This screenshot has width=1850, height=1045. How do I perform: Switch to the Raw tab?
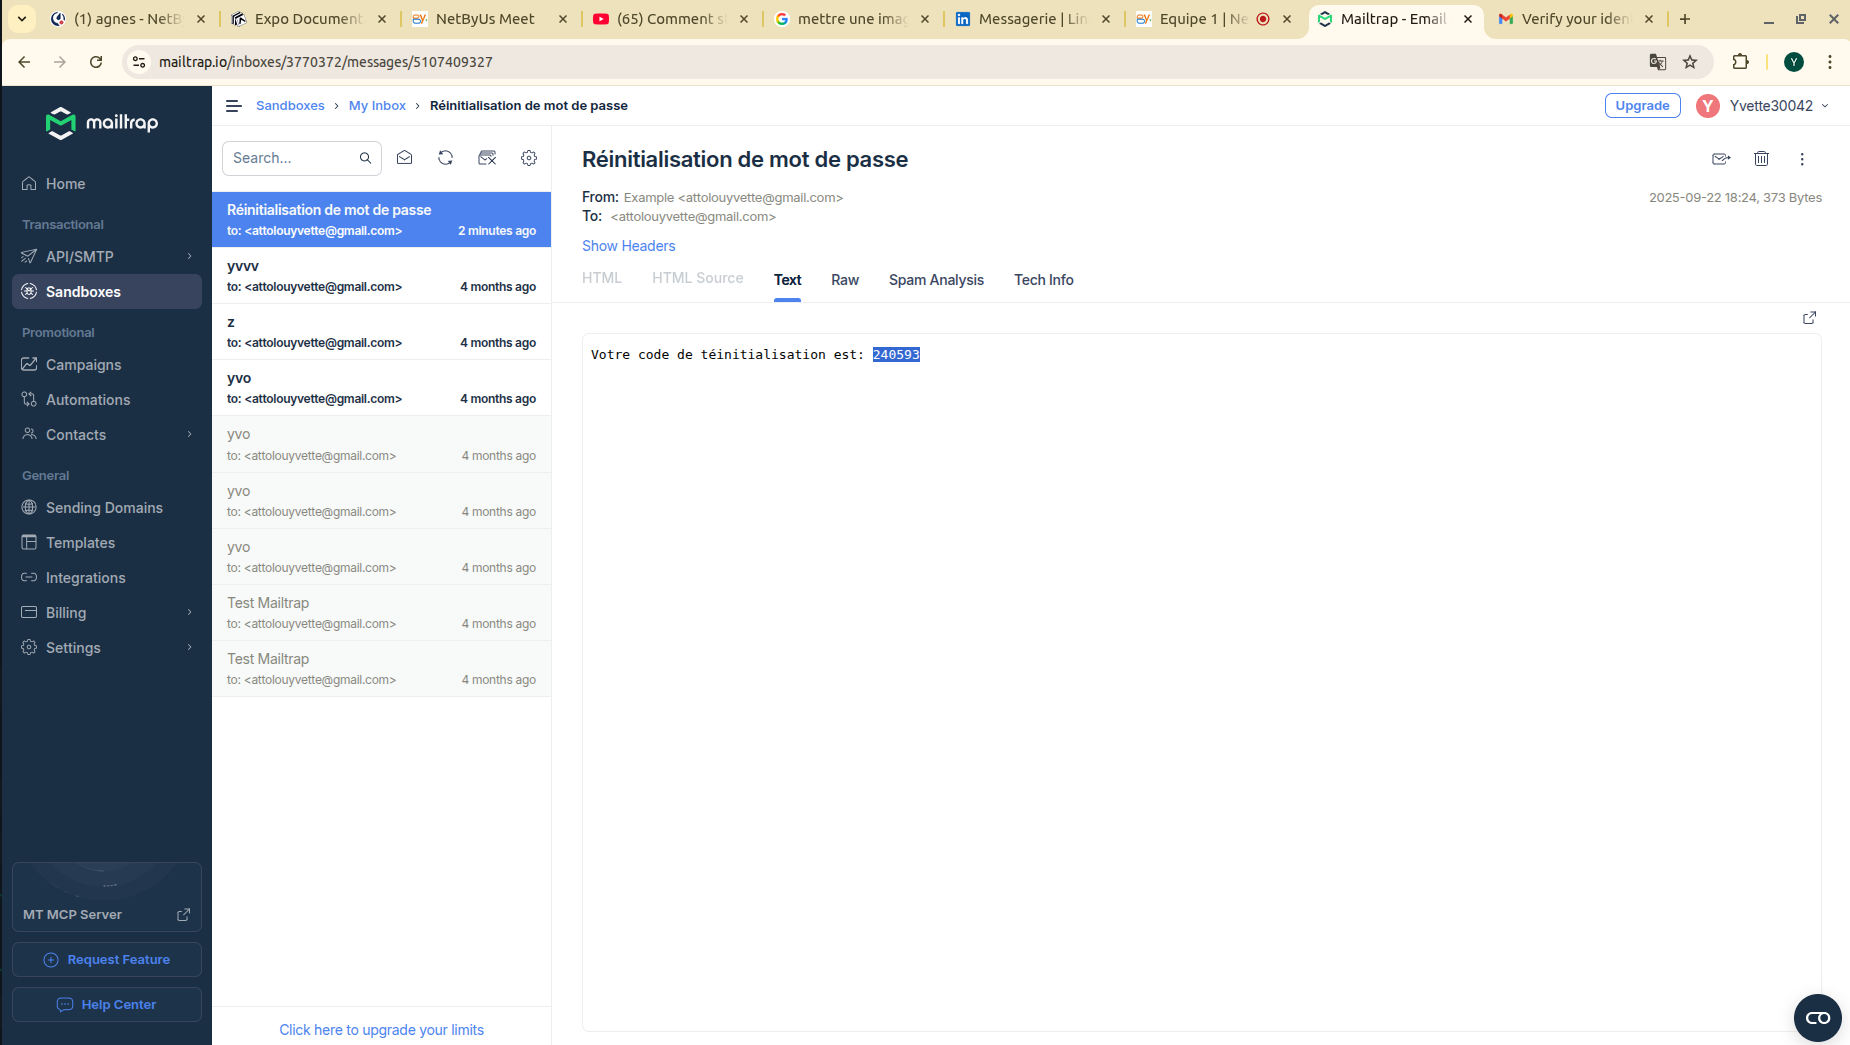845,280
